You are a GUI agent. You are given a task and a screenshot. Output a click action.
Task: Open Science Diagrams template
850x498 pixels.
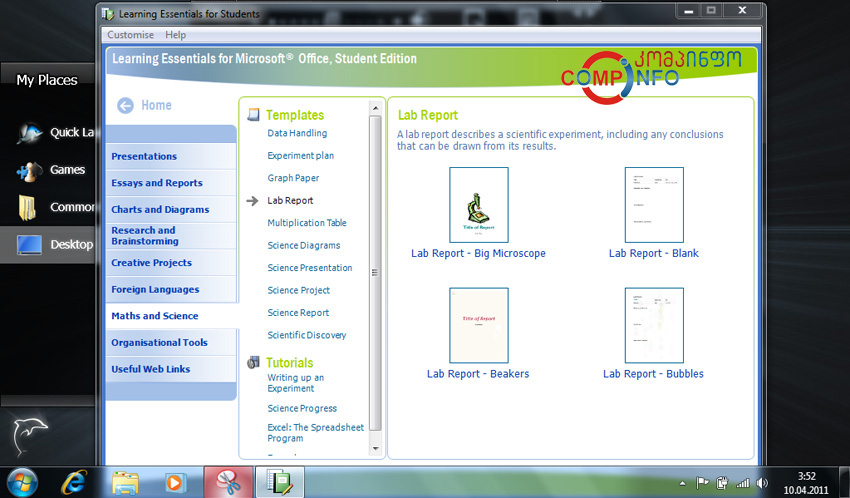pos(304,245)
